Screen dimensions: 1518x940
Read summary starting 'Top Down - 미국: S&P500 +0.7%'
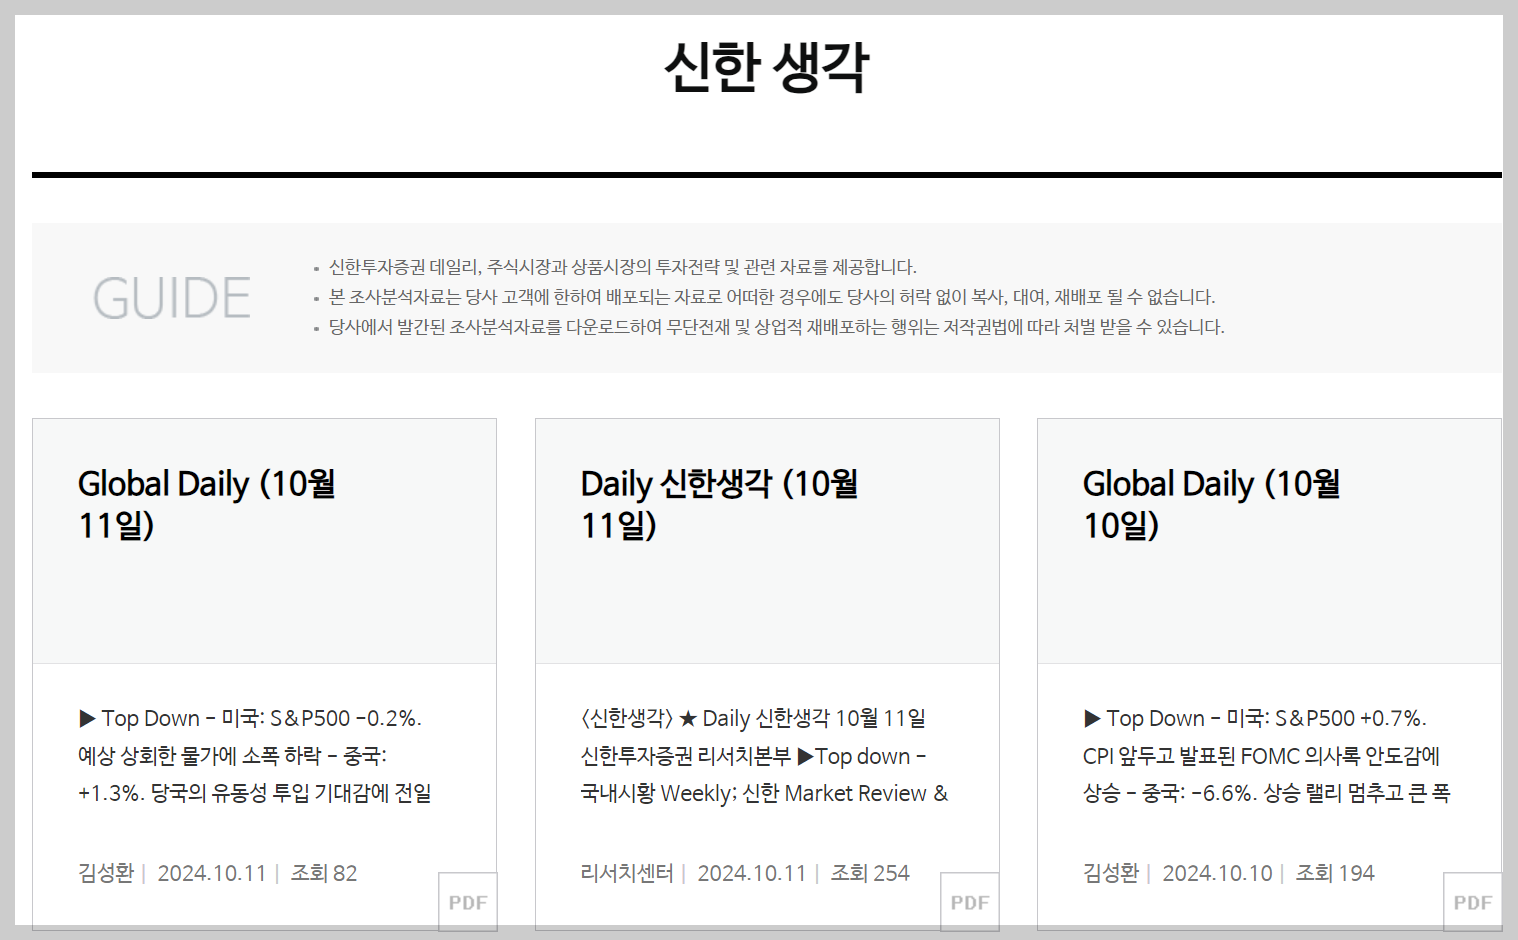tap(1266, 756)
